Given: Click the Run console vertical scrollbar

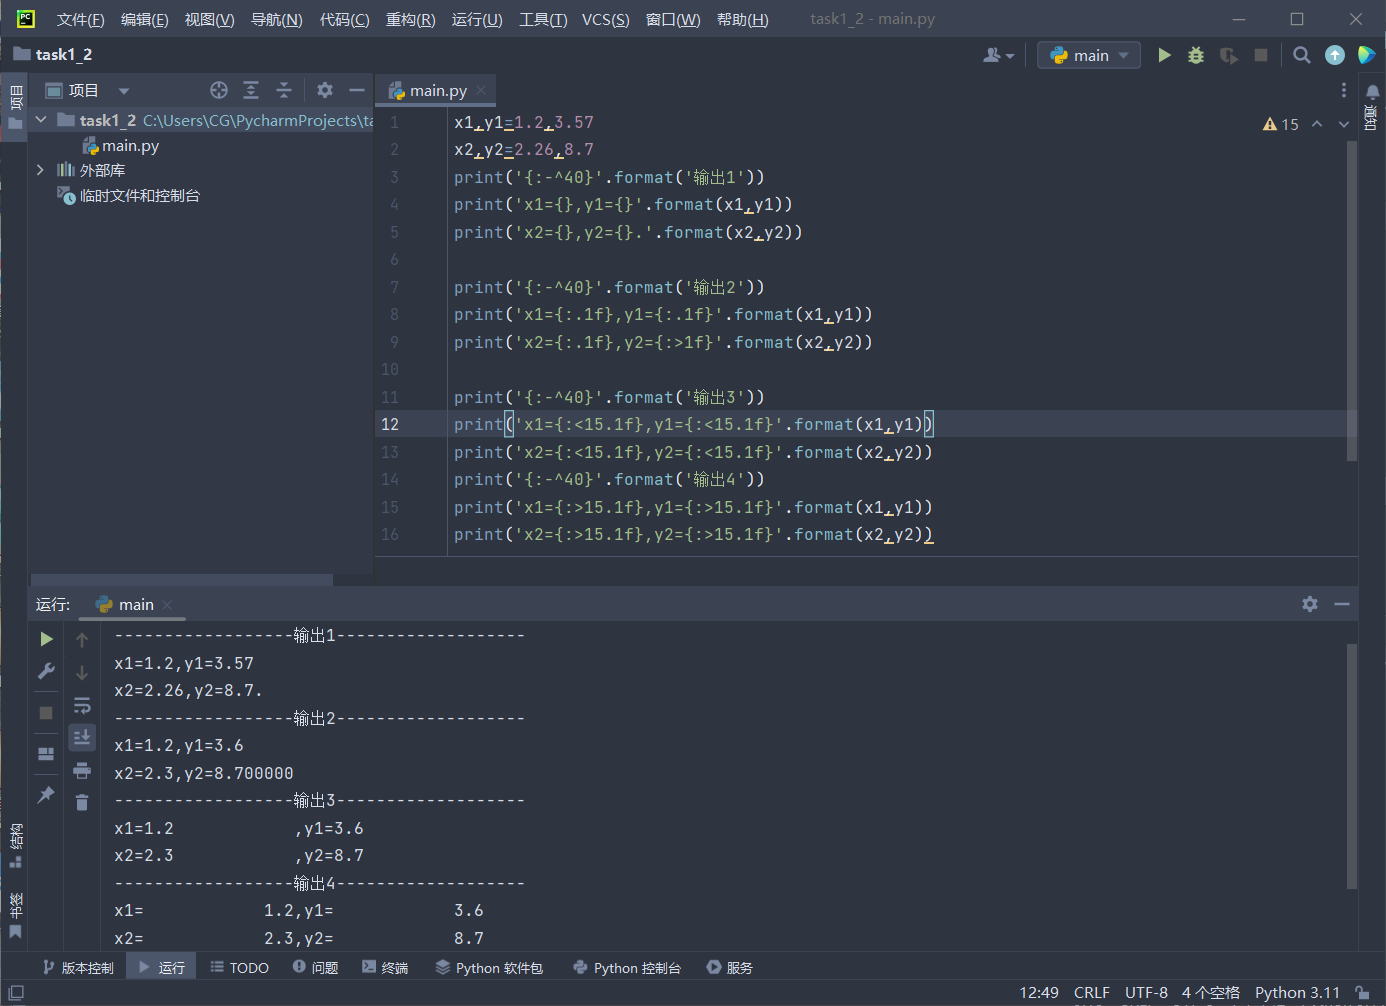Looking at the screenshot, I should click(x=1352, y=766).
